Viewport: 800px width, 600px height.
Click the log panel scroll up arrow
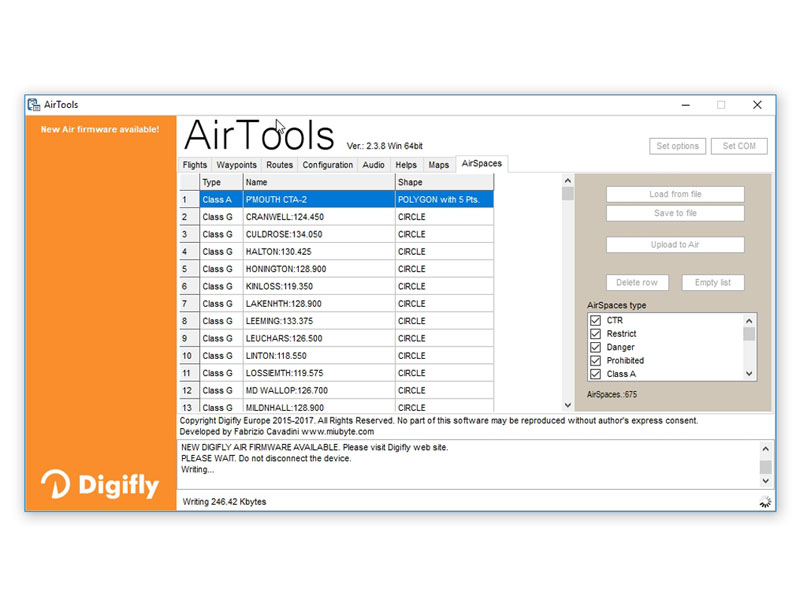pyautogui.click(x=765, y=449)
